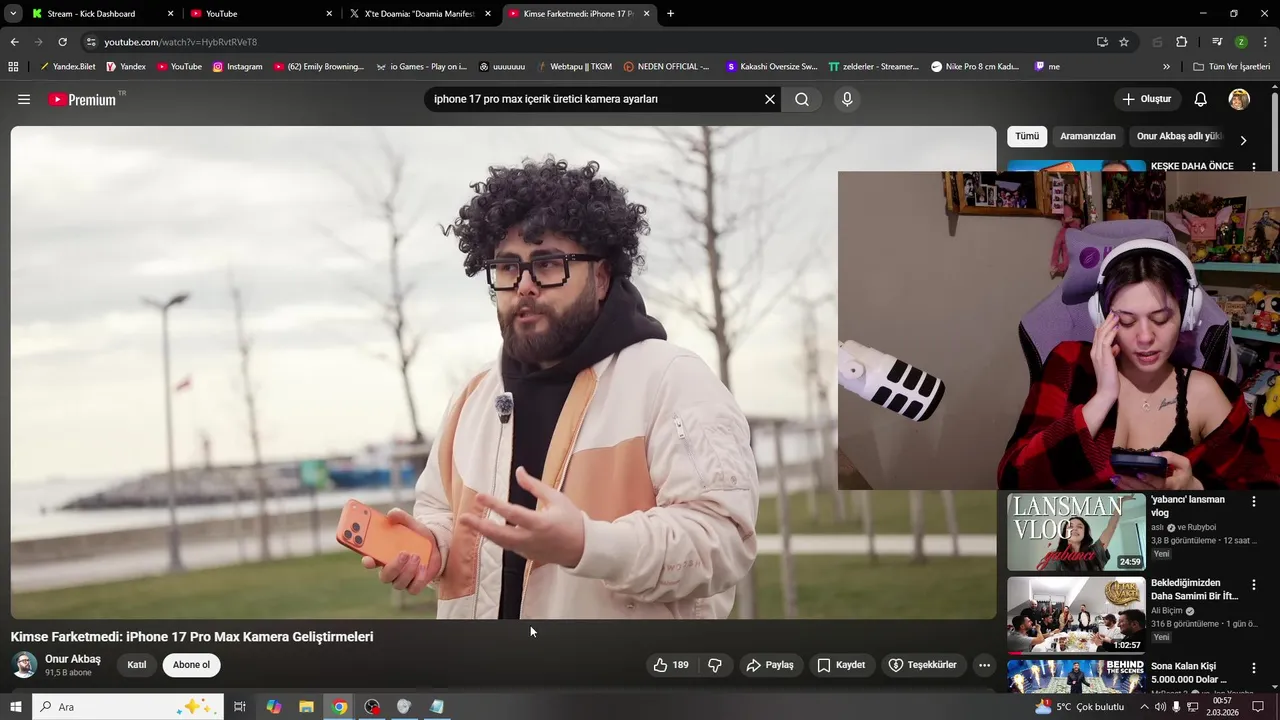Open the Oluştur create button
This screenshot has height=720, width=1280.
[1146, 99]
